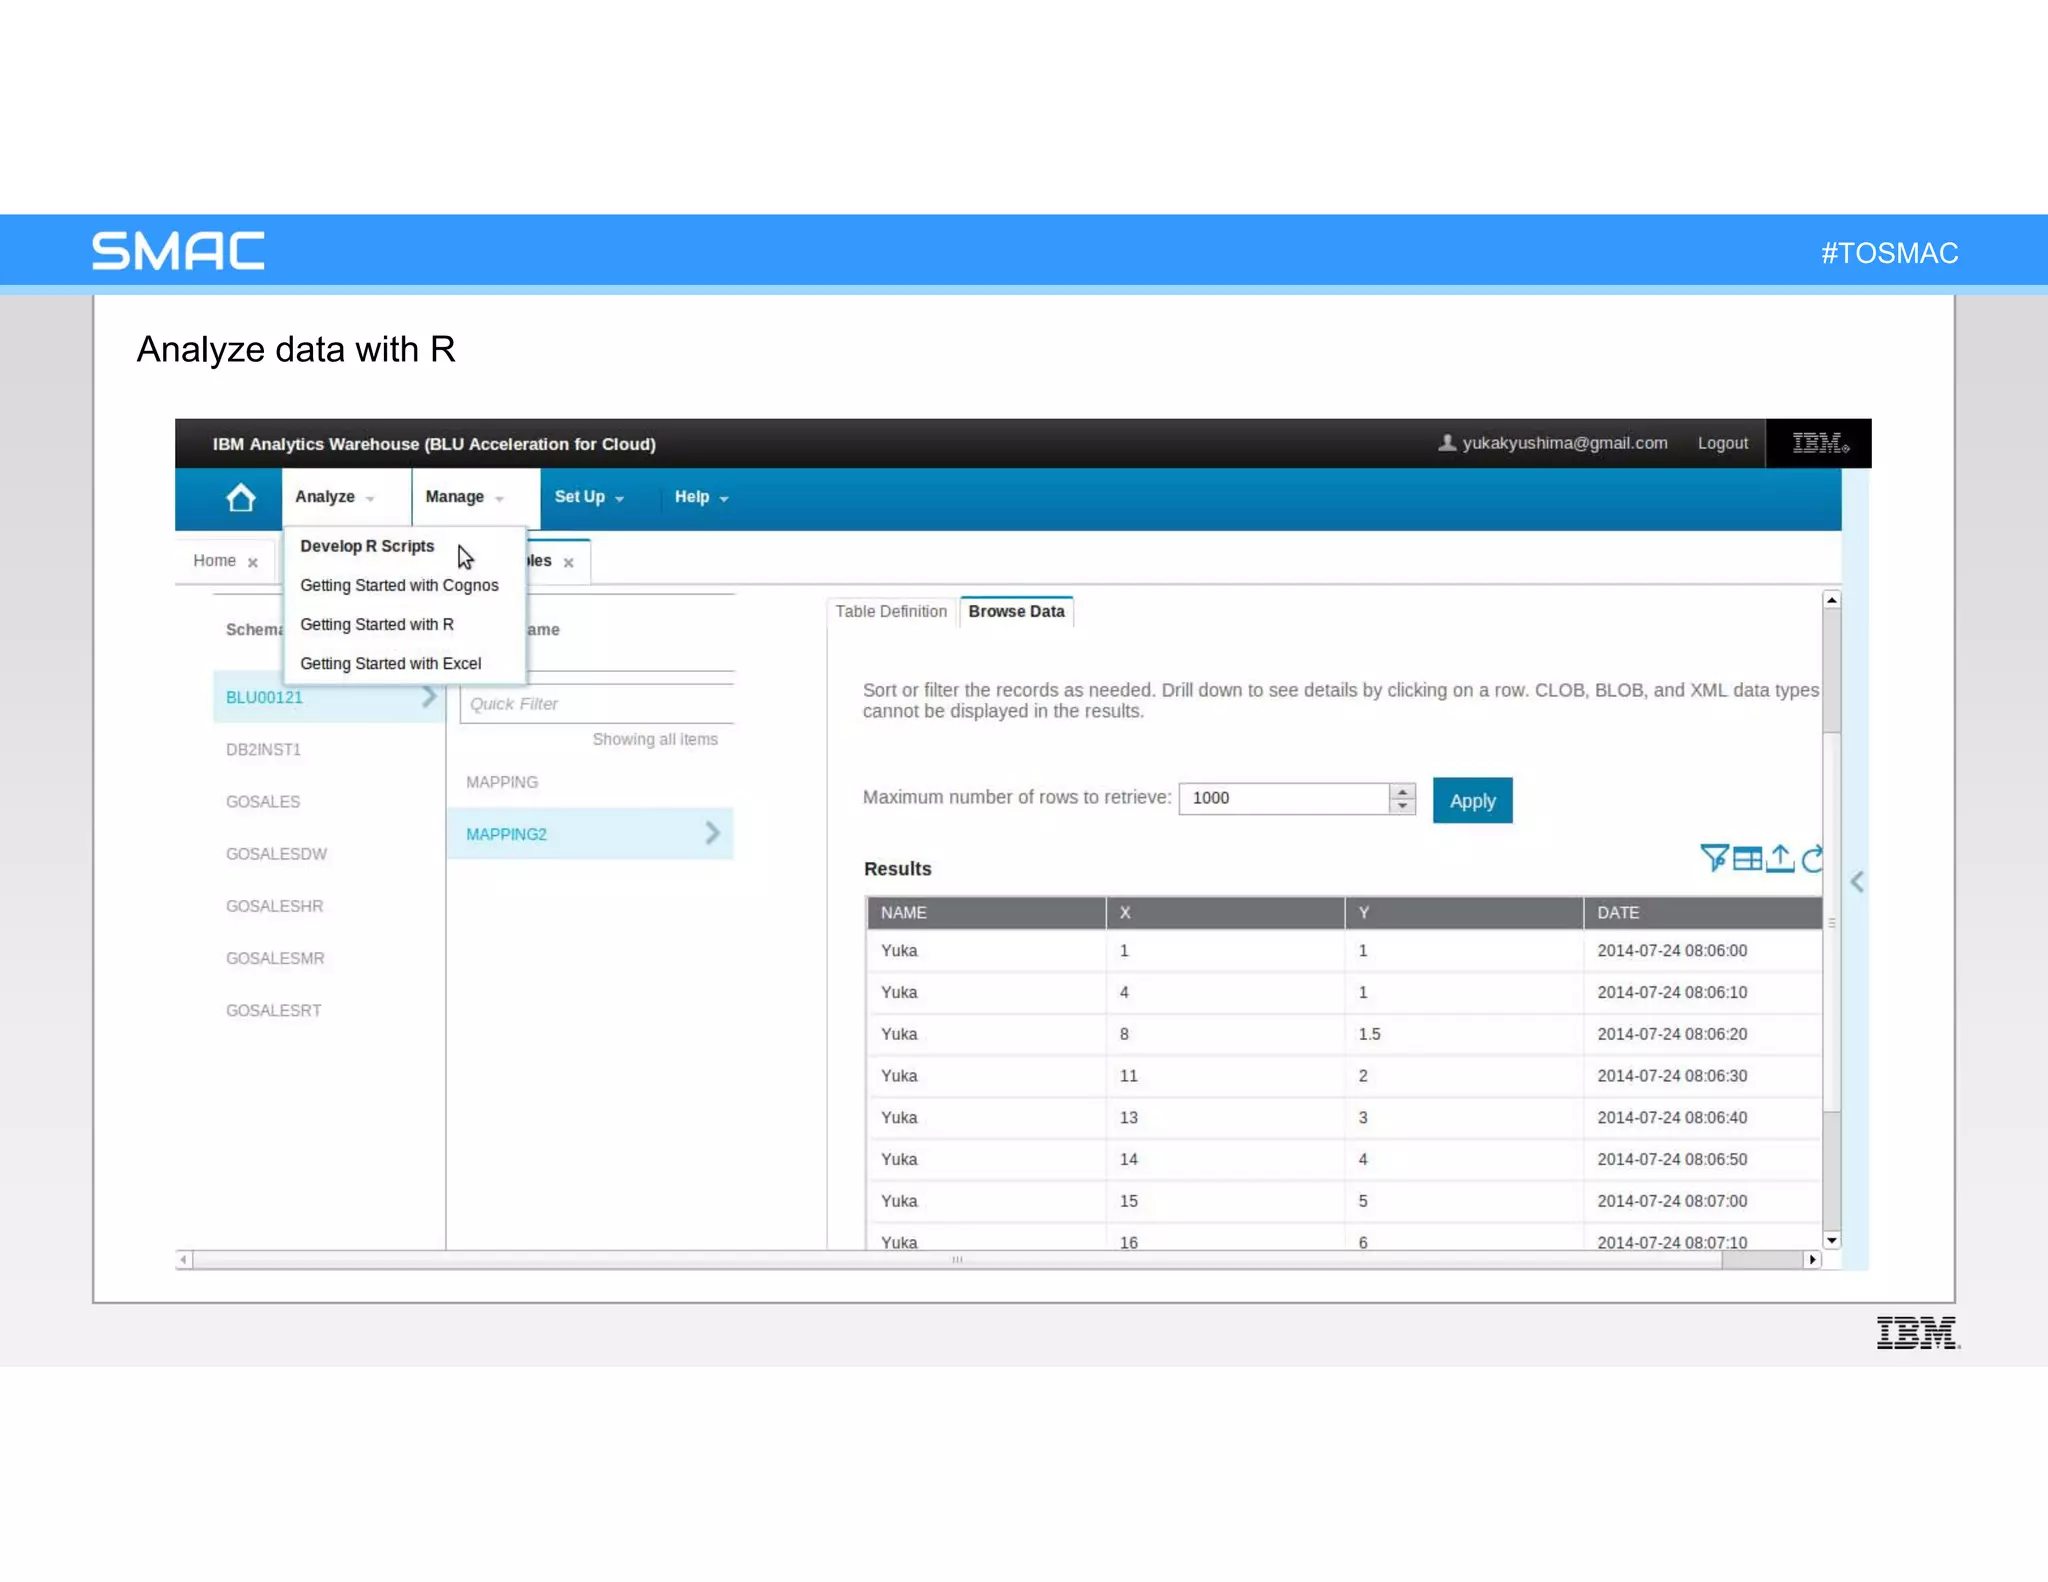Screen dimensions: 2048x1582
Task: Expand the right side panel chevron
Action: (1857, 881)
